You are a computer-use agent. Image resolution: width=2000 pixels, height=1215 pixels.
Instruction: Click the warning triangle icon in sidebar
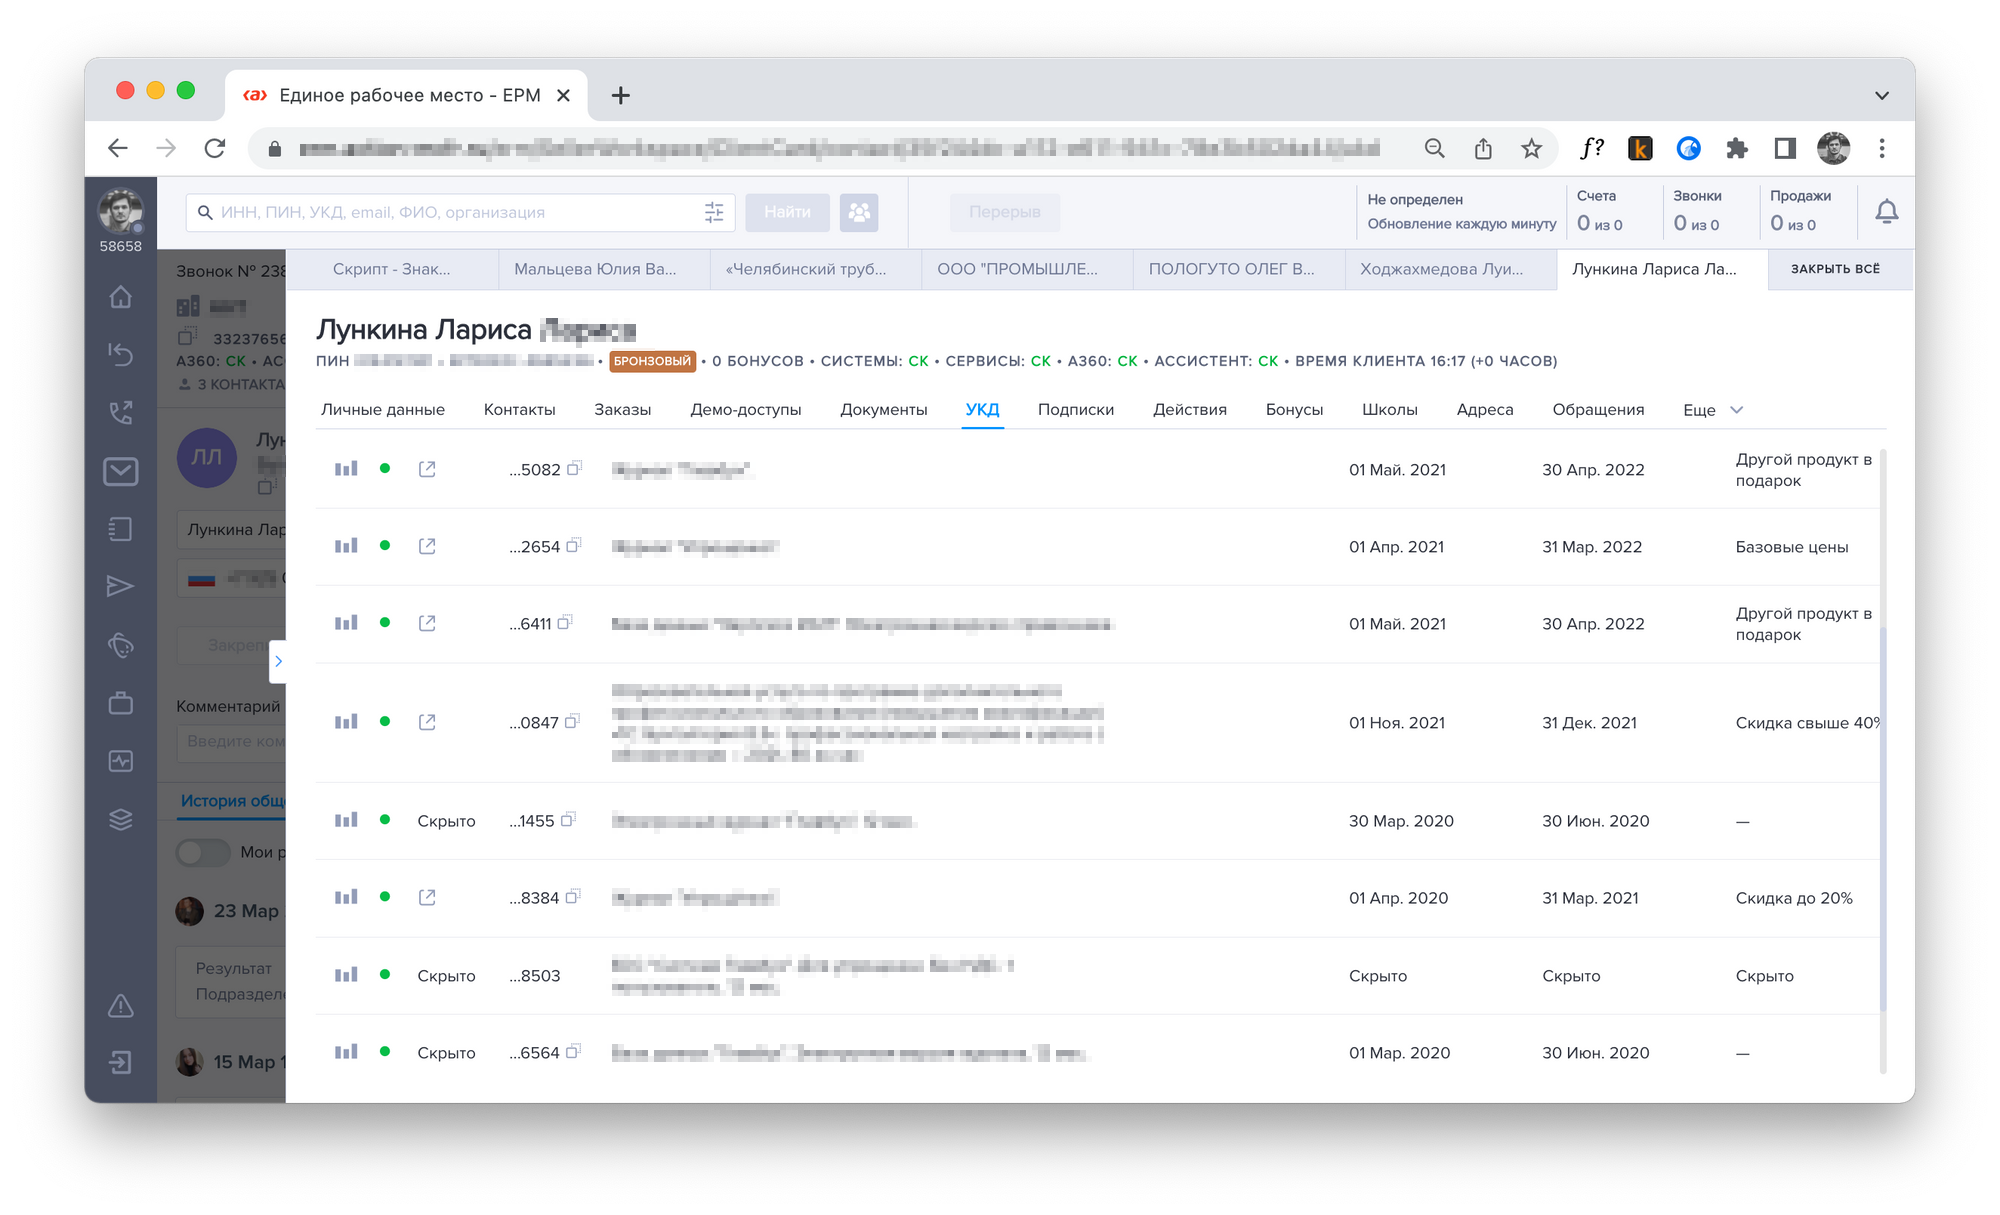[121, 1005]
